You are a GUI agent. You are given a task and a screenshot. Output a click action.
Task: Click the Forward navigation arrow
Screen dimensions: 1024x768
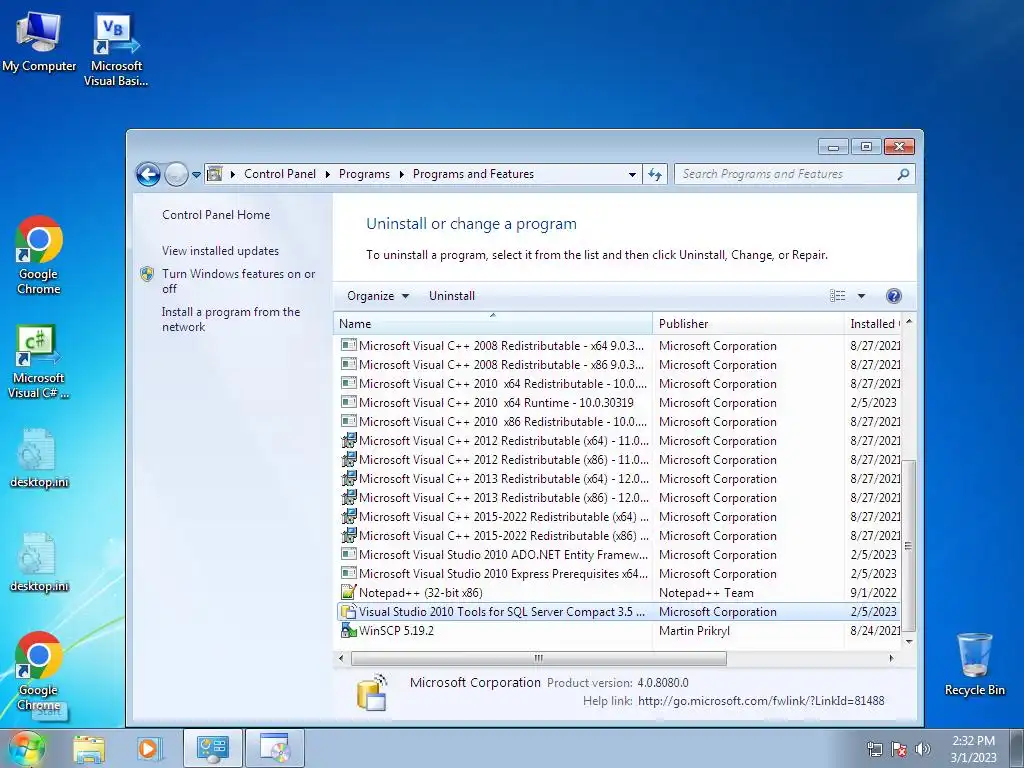click(x=176, y=174)
